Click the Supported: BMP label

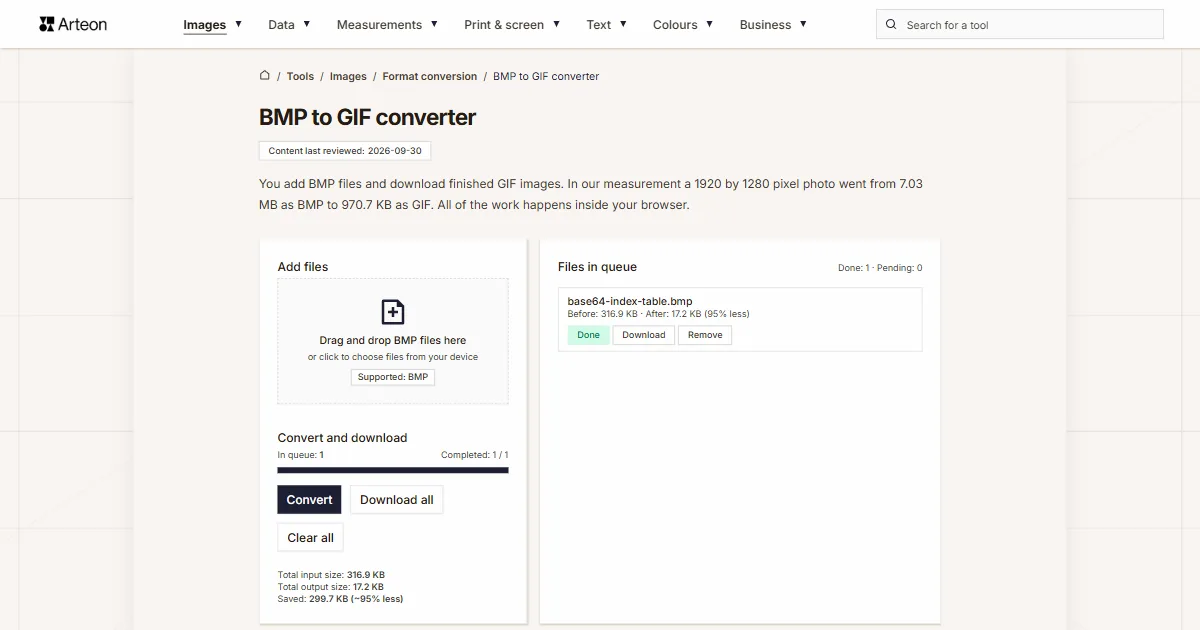pyautogui.click(x=393, y=377)
